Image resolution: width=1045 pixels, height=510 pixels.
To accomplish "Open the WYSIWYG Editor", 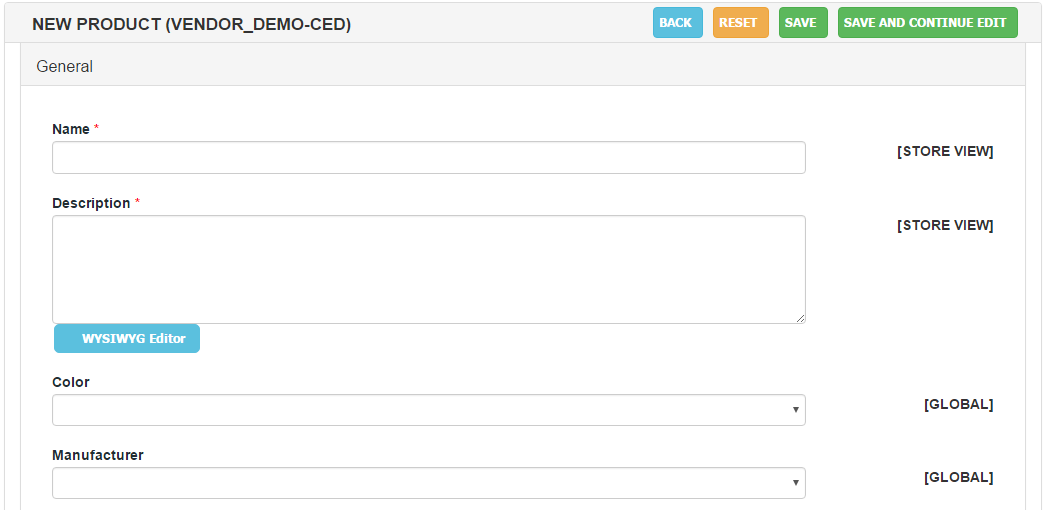I will coord(127,339).
